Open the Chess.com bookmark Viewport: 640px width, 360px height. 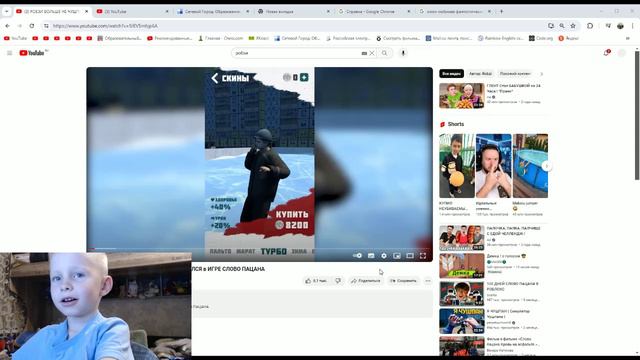pyautogui.click(x=220, y=38)
